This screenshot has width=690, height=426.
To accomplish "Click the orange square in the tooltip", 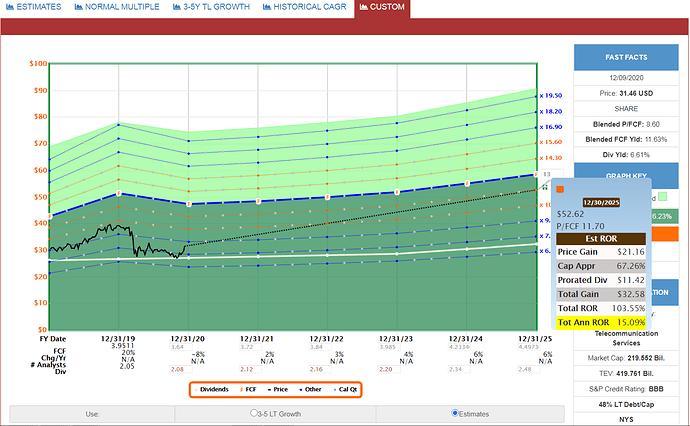I will click(x=560, y=187).
